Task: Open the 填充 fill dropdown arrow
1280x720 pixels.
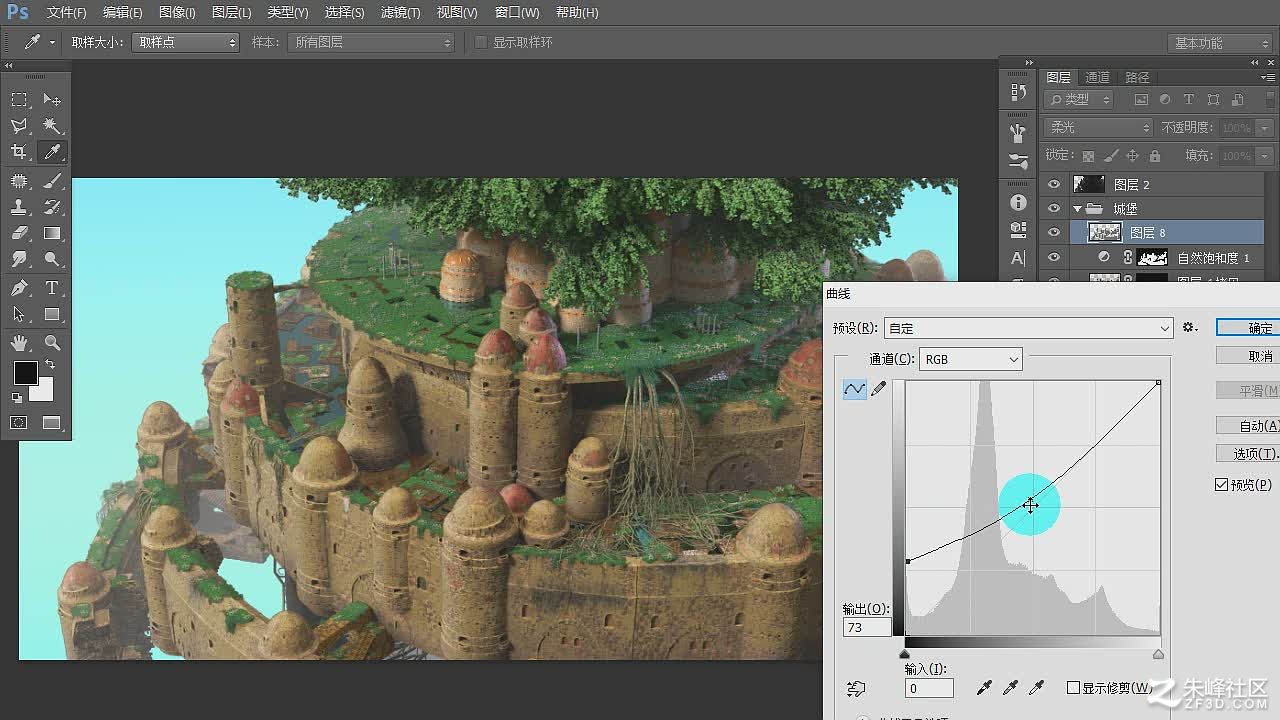Action: (1265, 156)
